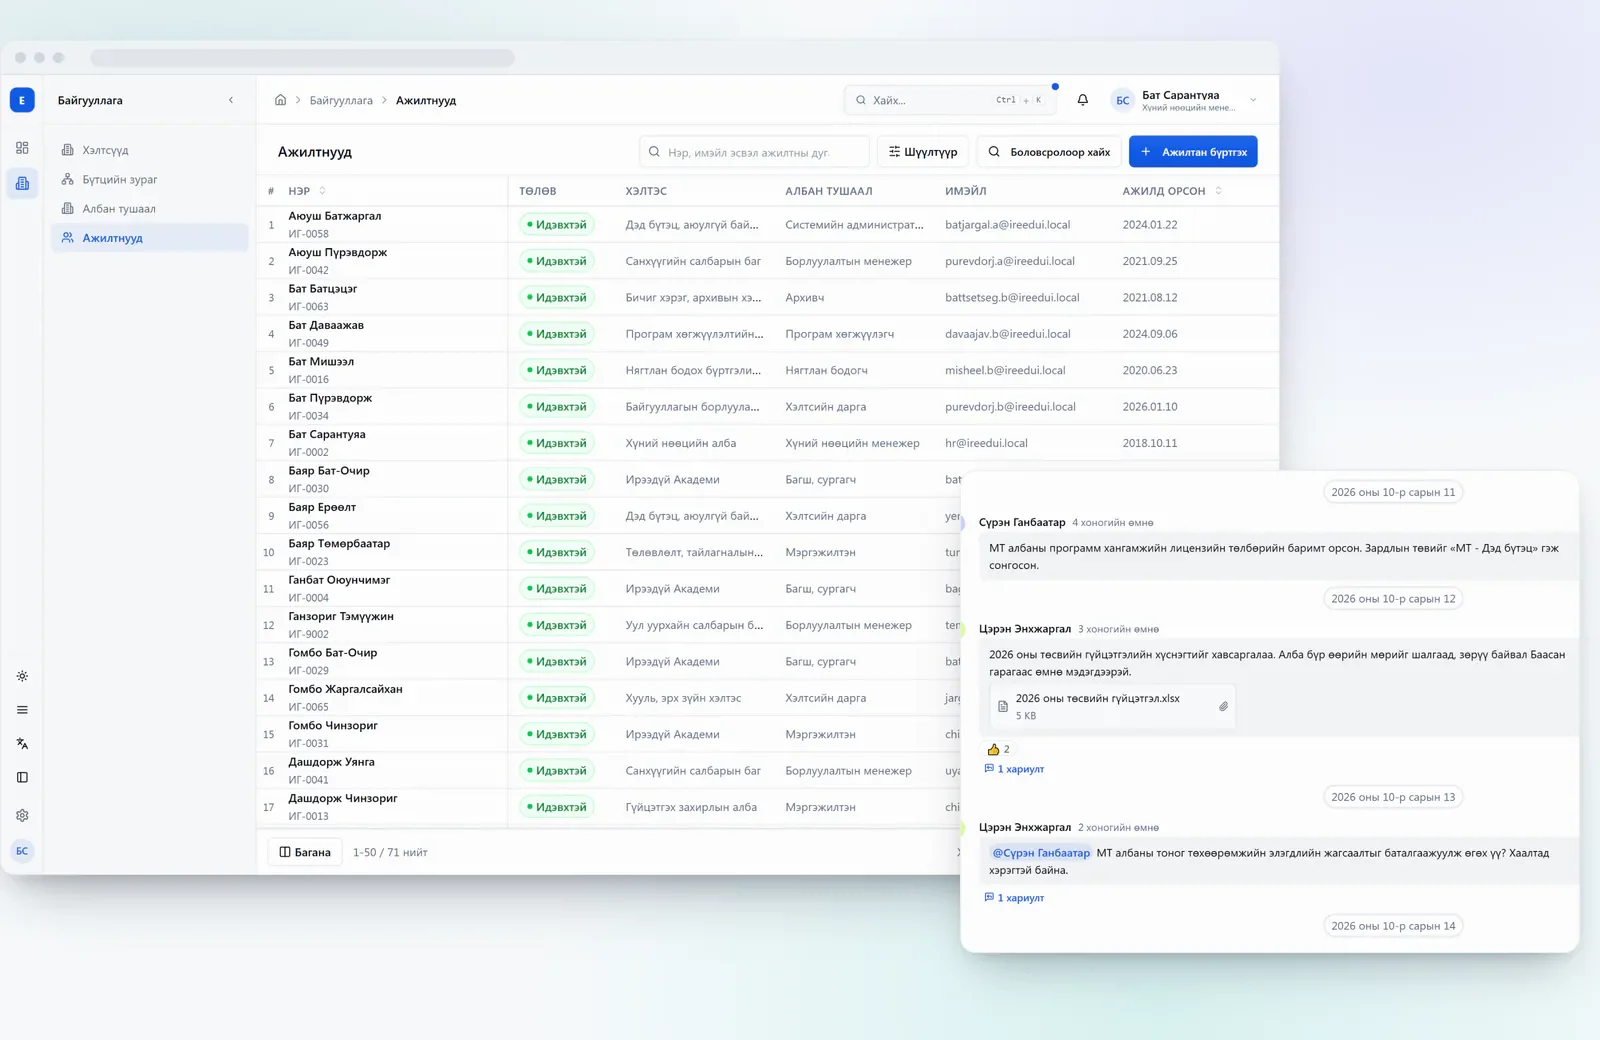Toggle the thumbs-up reaction on the budget message

999,749
